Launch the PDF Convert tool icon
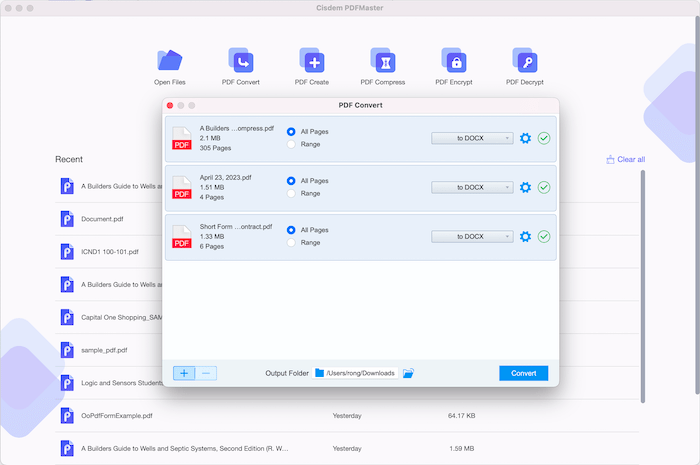 [241, 61]
